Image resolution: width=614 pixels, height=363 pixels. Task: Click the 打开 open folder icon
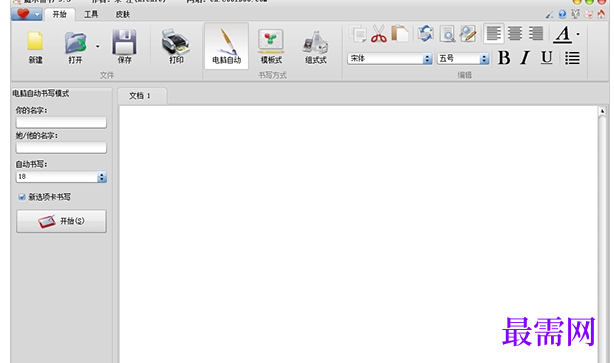pyautogui.click(x=75, y=42)
